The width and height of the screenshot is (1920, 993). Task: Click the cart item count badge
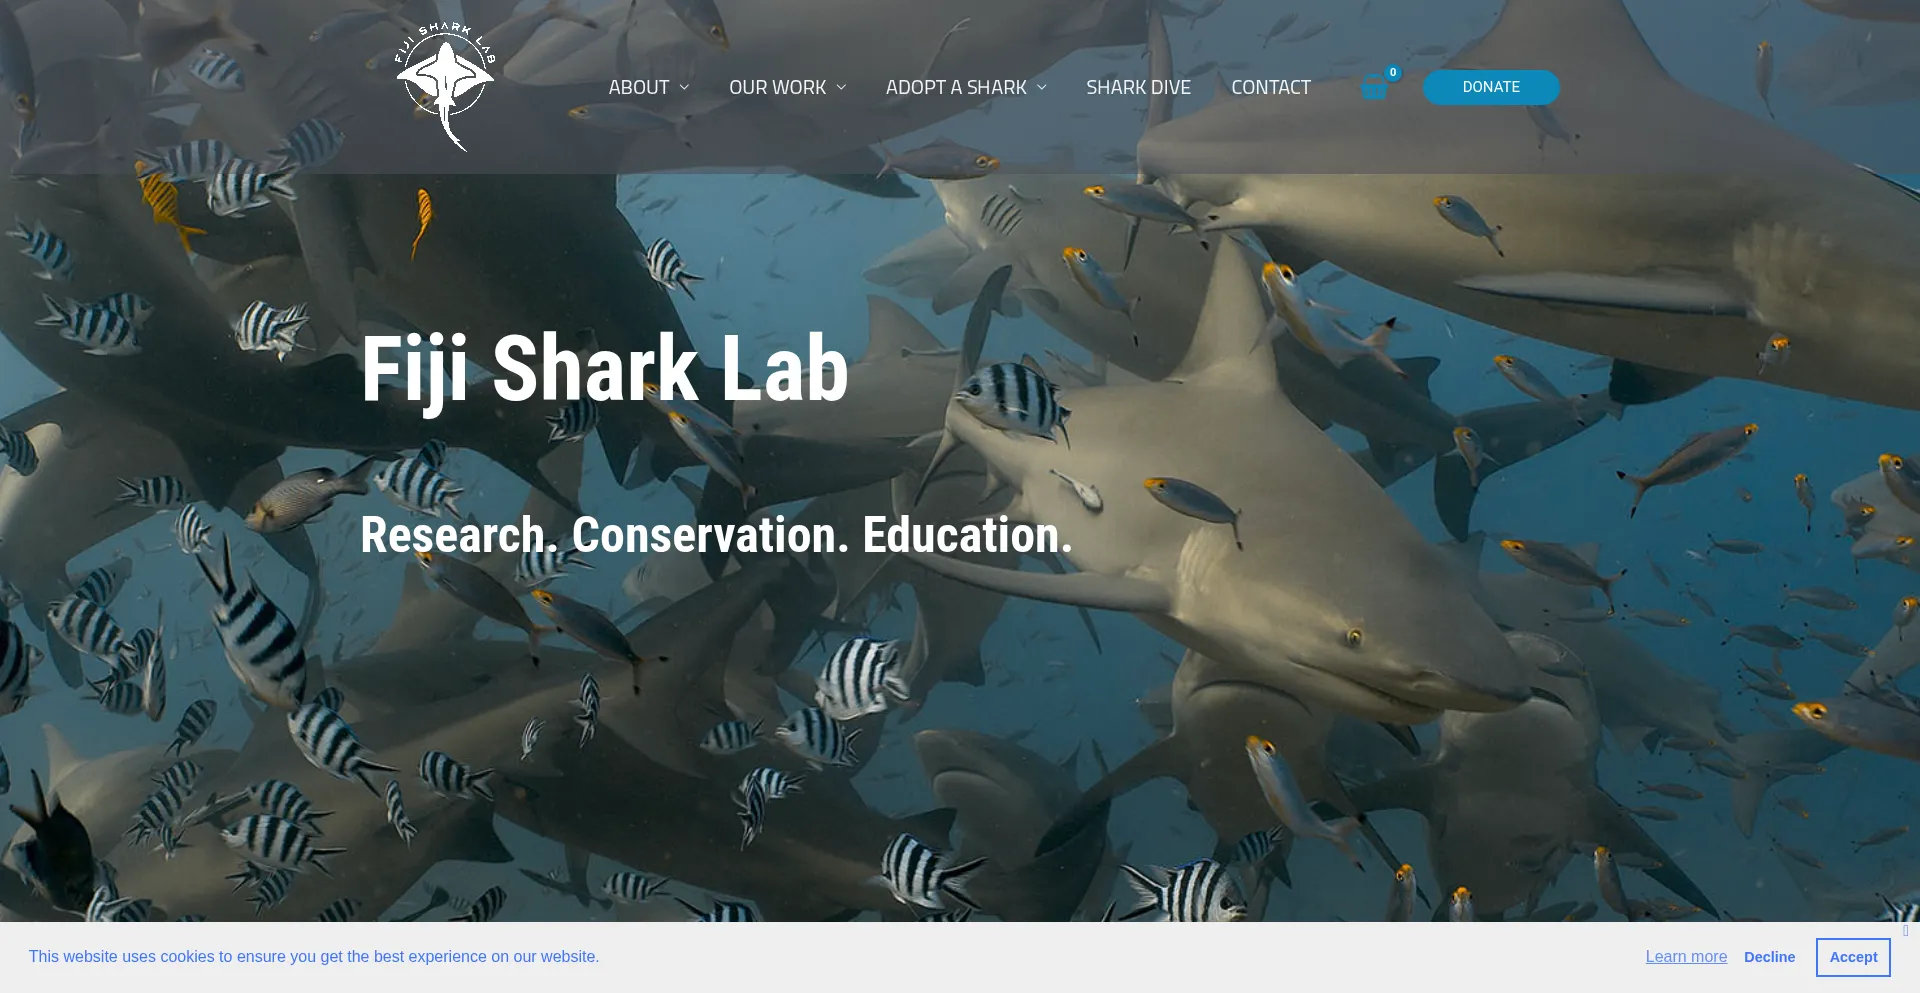tap(1393, 73)
